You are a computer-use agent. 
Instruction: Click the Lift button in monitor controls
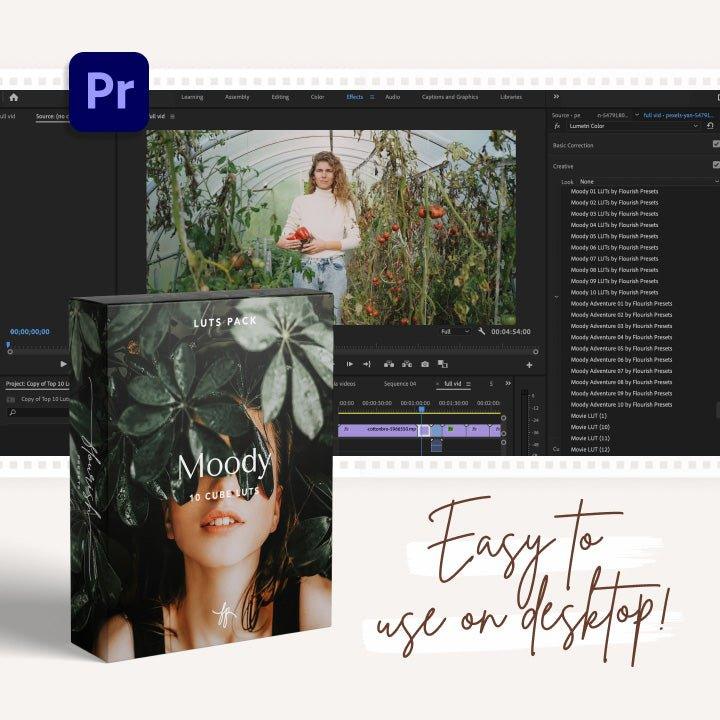(x=388, y=364)
